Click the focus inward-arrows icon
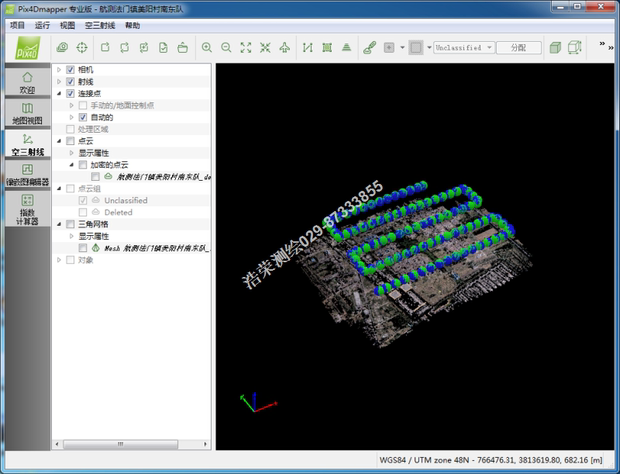Screen dimensions: 620x474 [265, 48]
